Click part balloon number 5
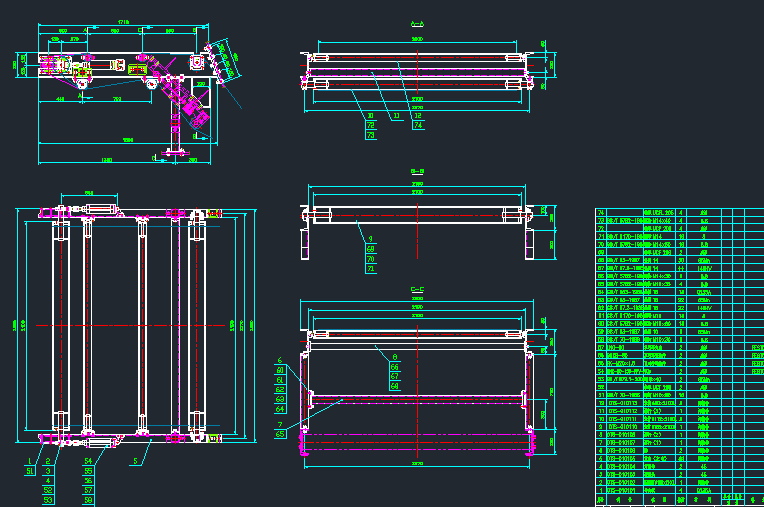 coord(135,461)
